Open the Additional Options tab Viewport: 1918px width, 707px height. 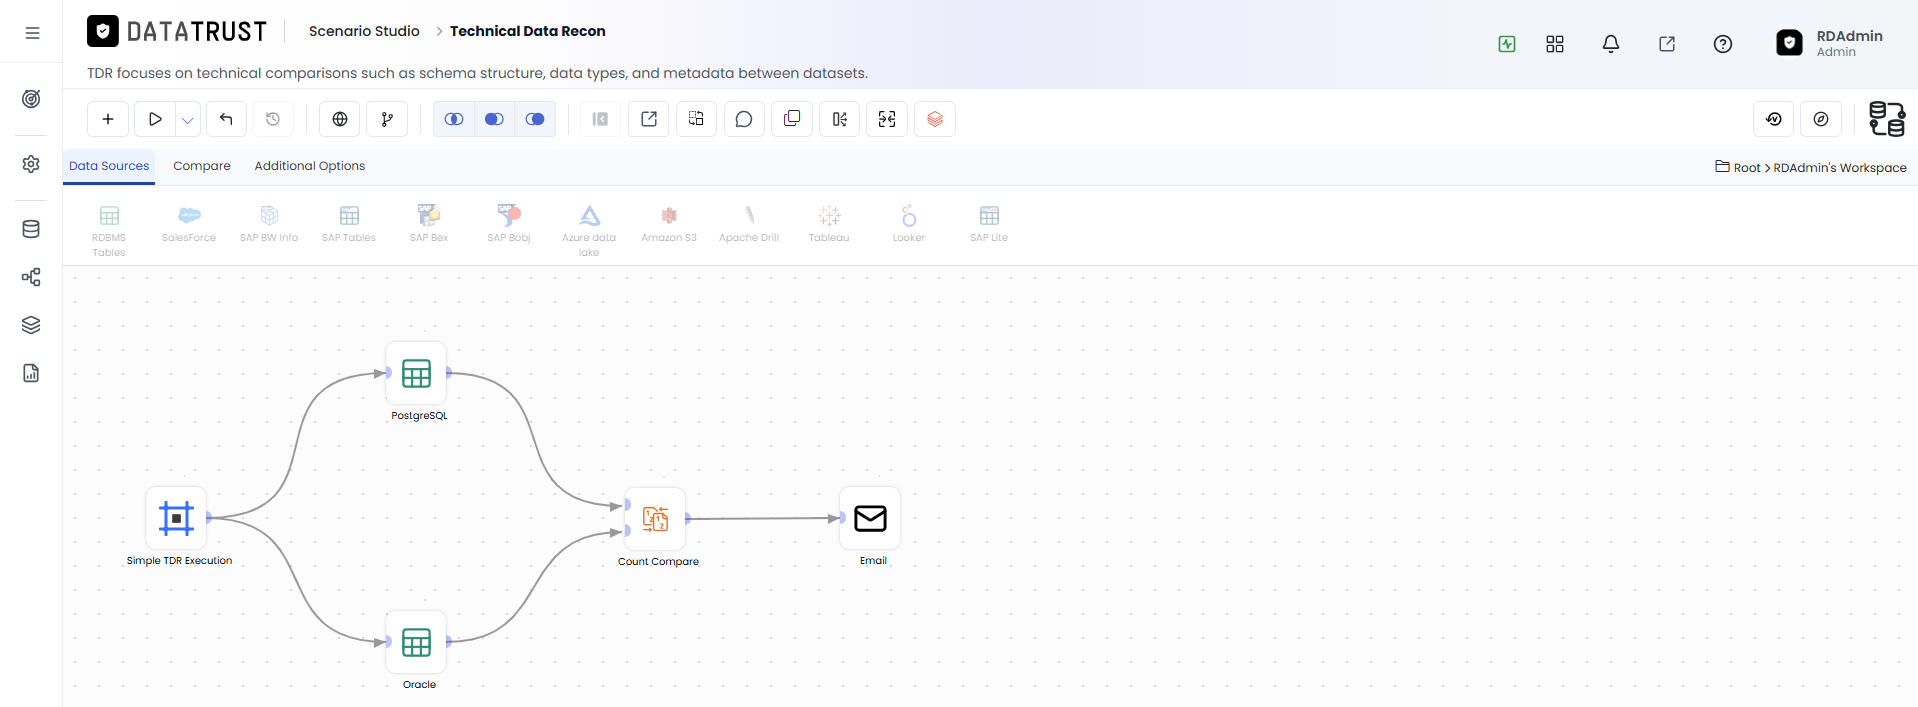click(x=310, y=166)
